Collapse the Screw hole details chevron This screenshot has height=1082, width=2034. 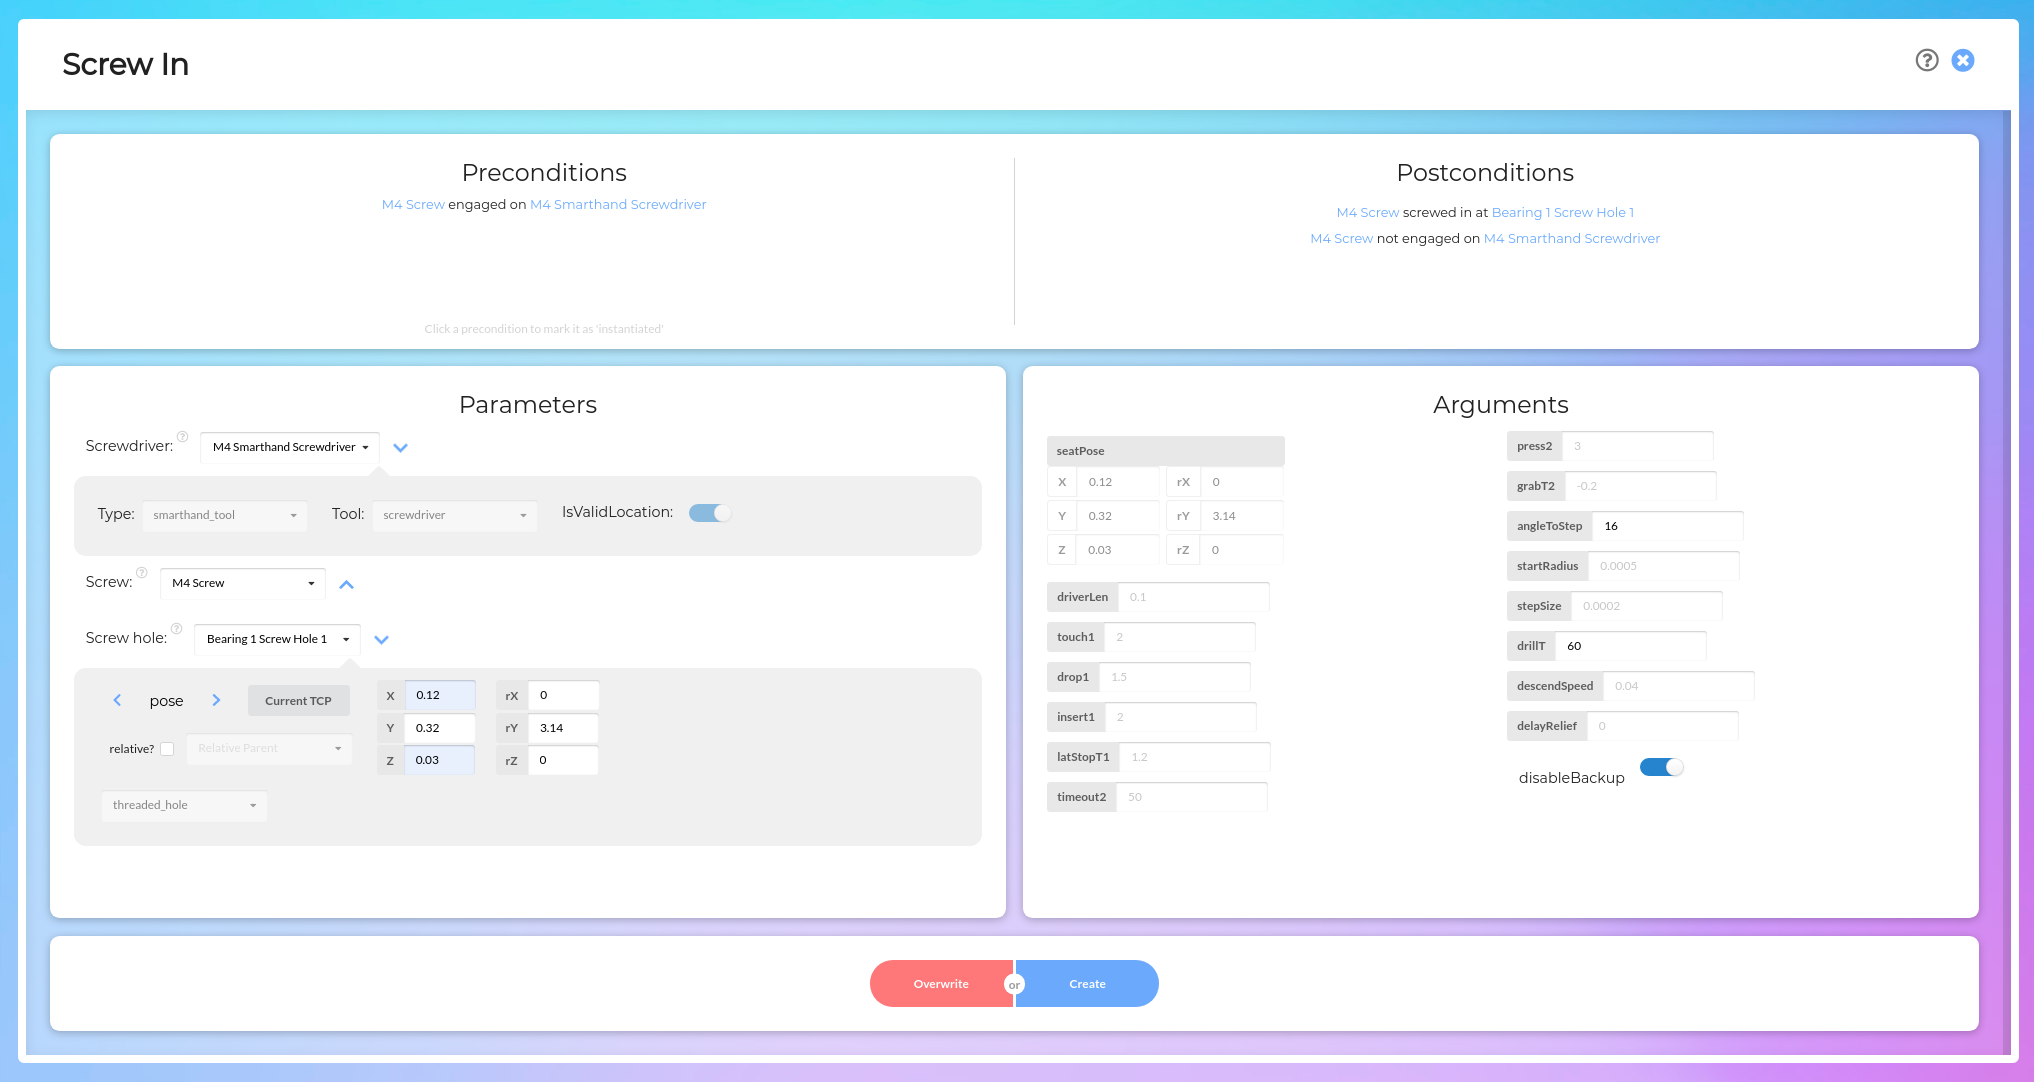381,640
